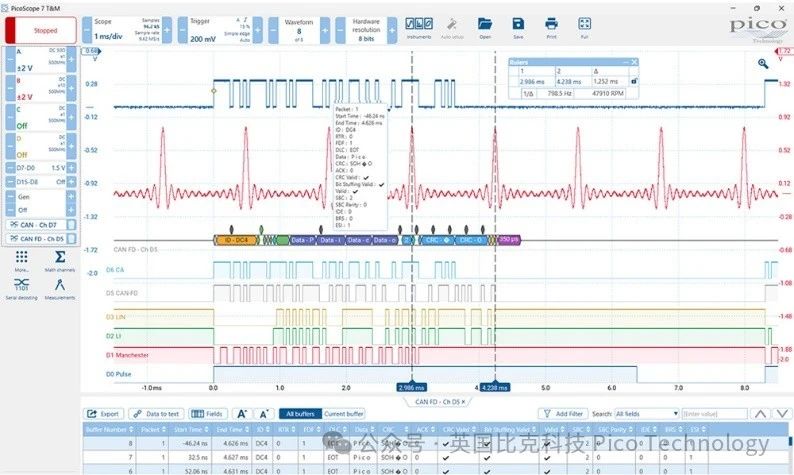This screenshot has width=794, height=475.
Task: Open the Instruments panel
Action: 418,27
